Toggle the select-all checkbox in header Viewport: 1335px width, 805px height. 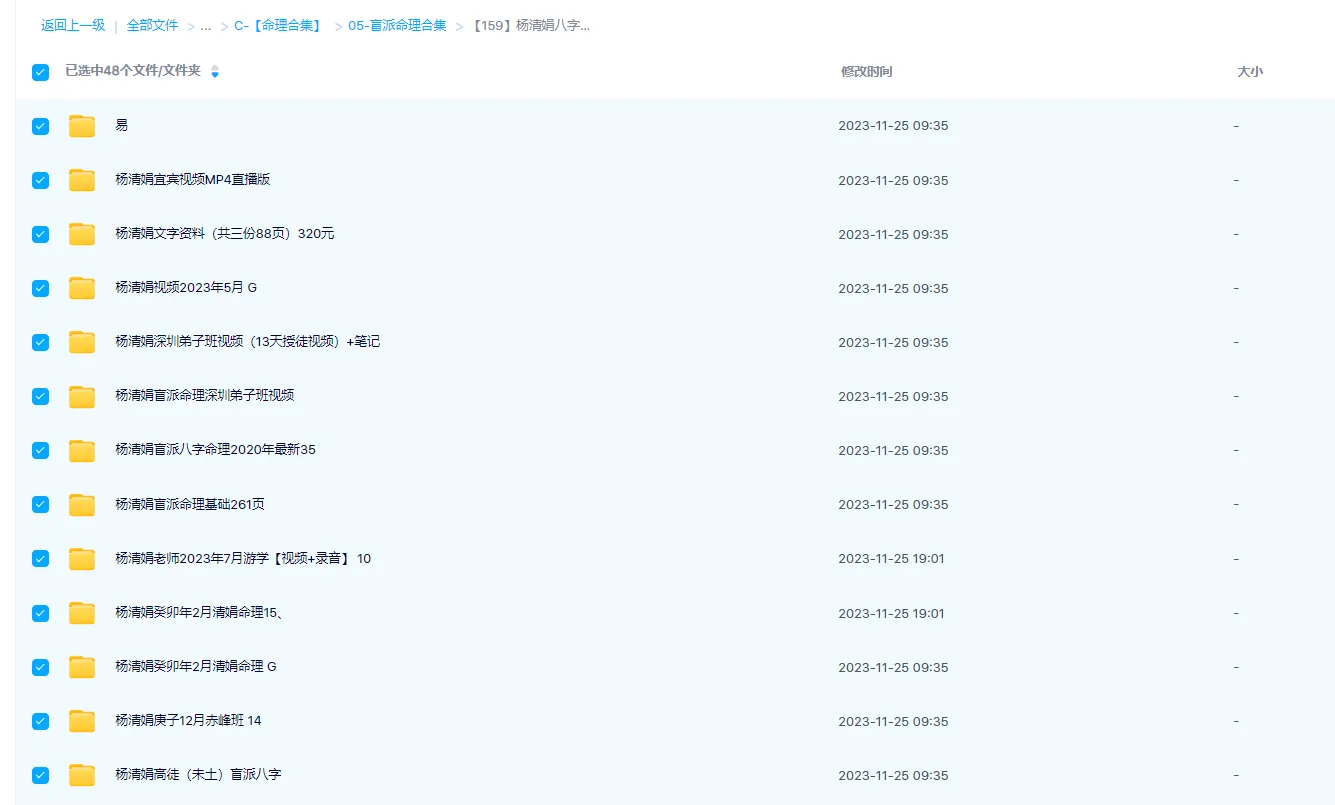40,72
